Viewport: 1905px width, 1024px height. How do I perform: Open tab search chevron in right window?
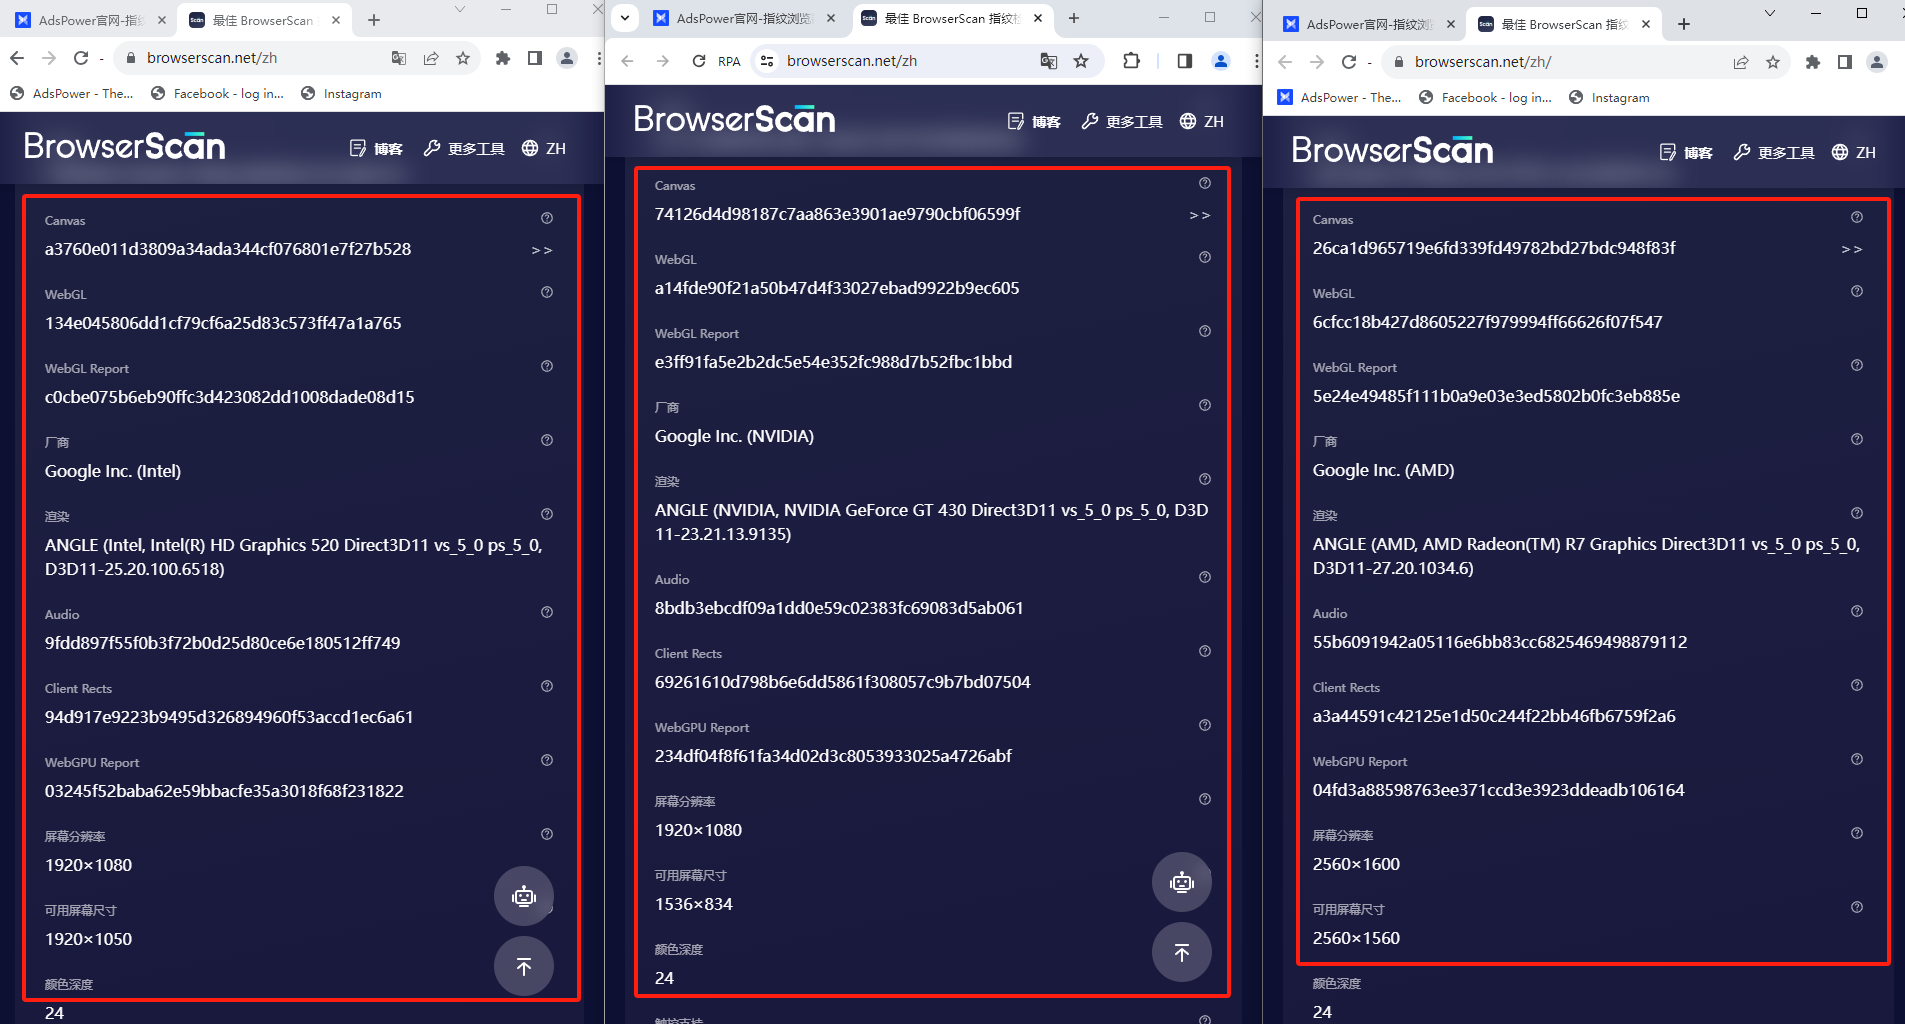click(x=1770, y=13)
